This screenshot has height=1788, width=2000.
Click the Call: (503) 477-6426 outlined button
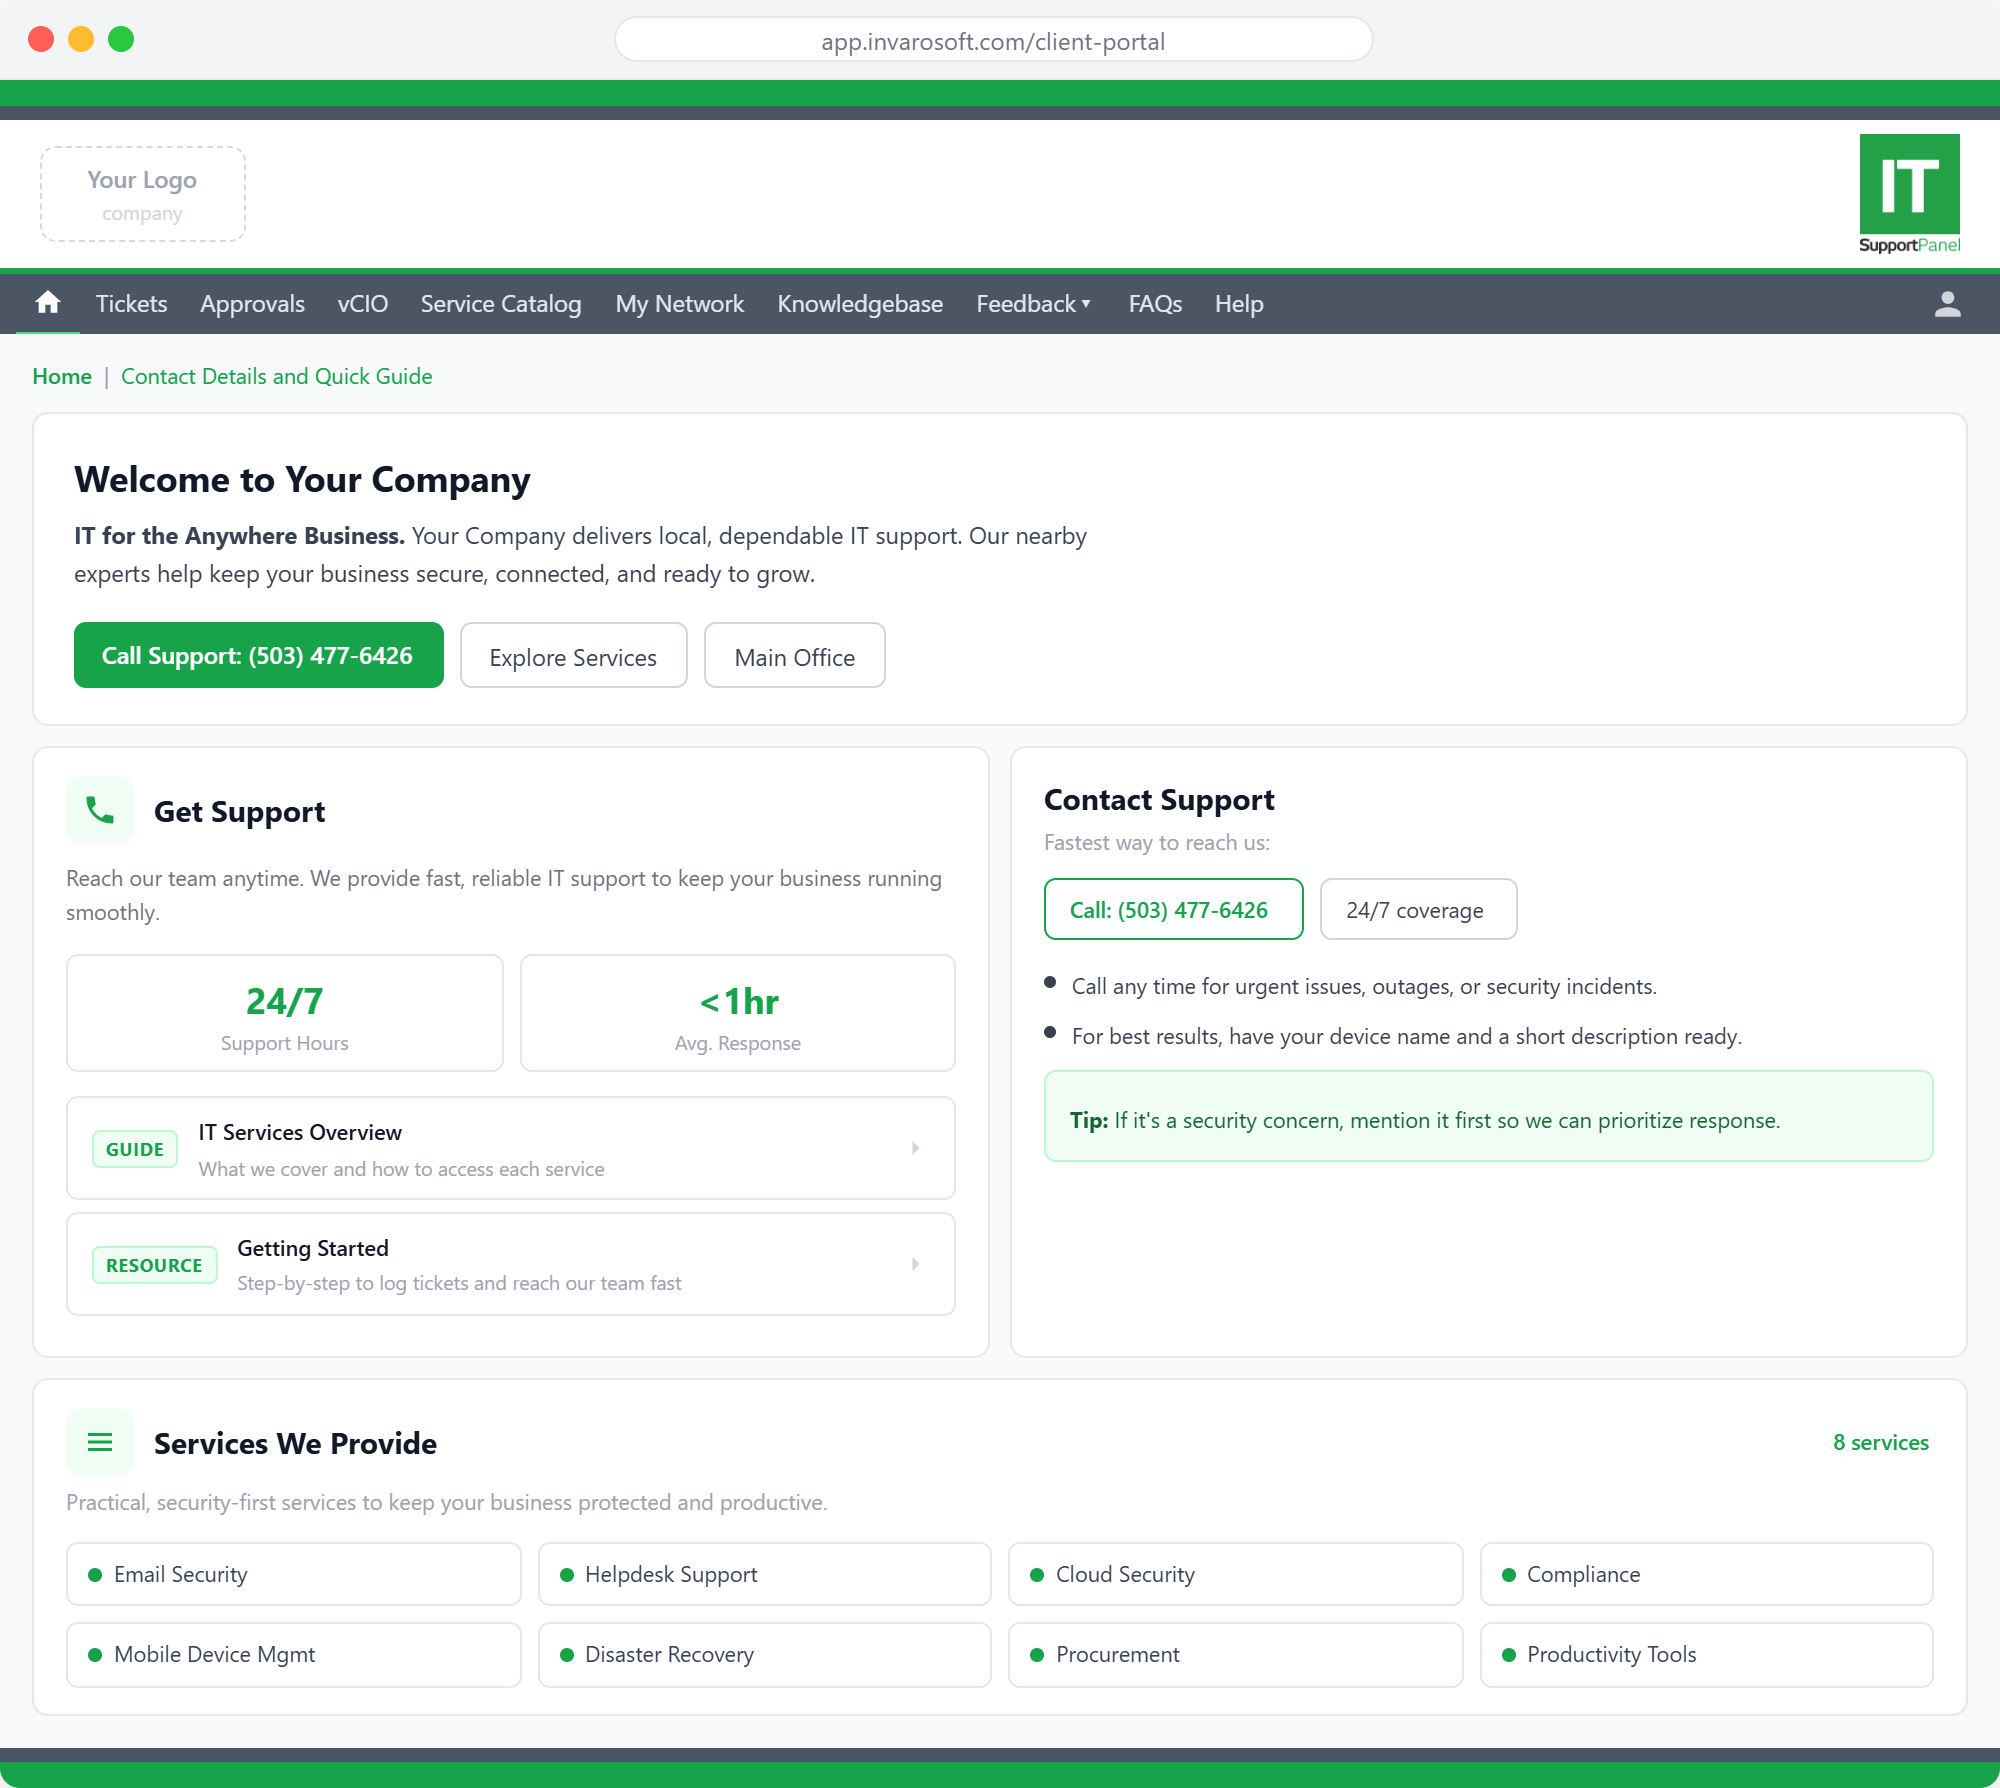click(1173, 909)
